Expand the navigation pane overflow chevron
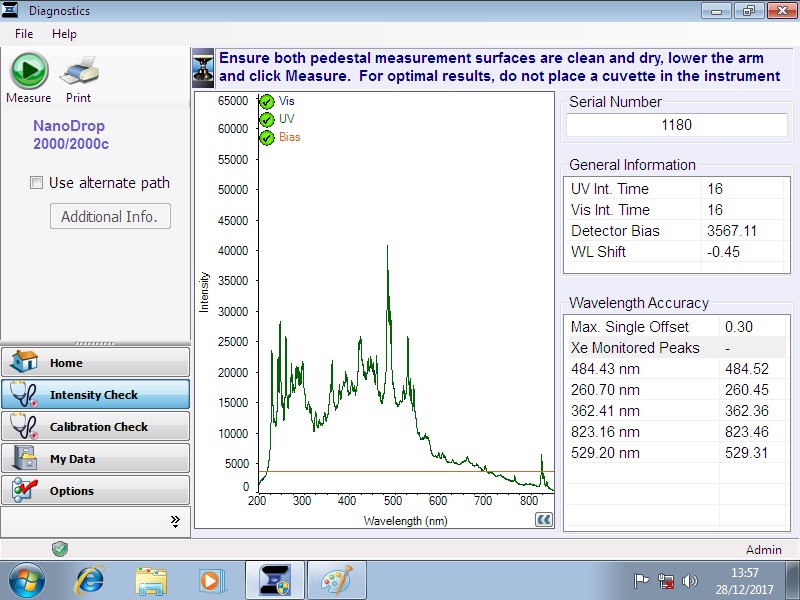This screenshot has width=800, height=600. tap(175, 521)
